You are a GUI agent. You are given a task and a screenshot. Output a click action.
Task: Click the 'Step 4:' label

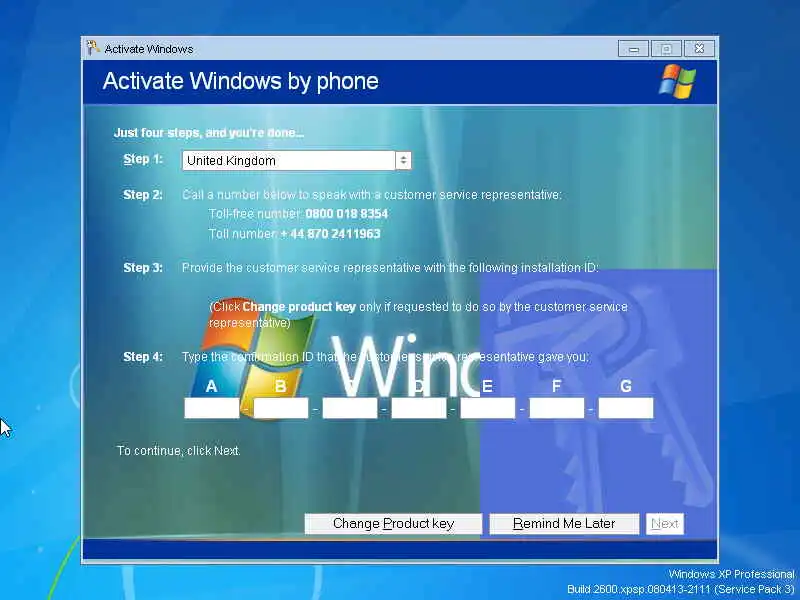point(143,357)
